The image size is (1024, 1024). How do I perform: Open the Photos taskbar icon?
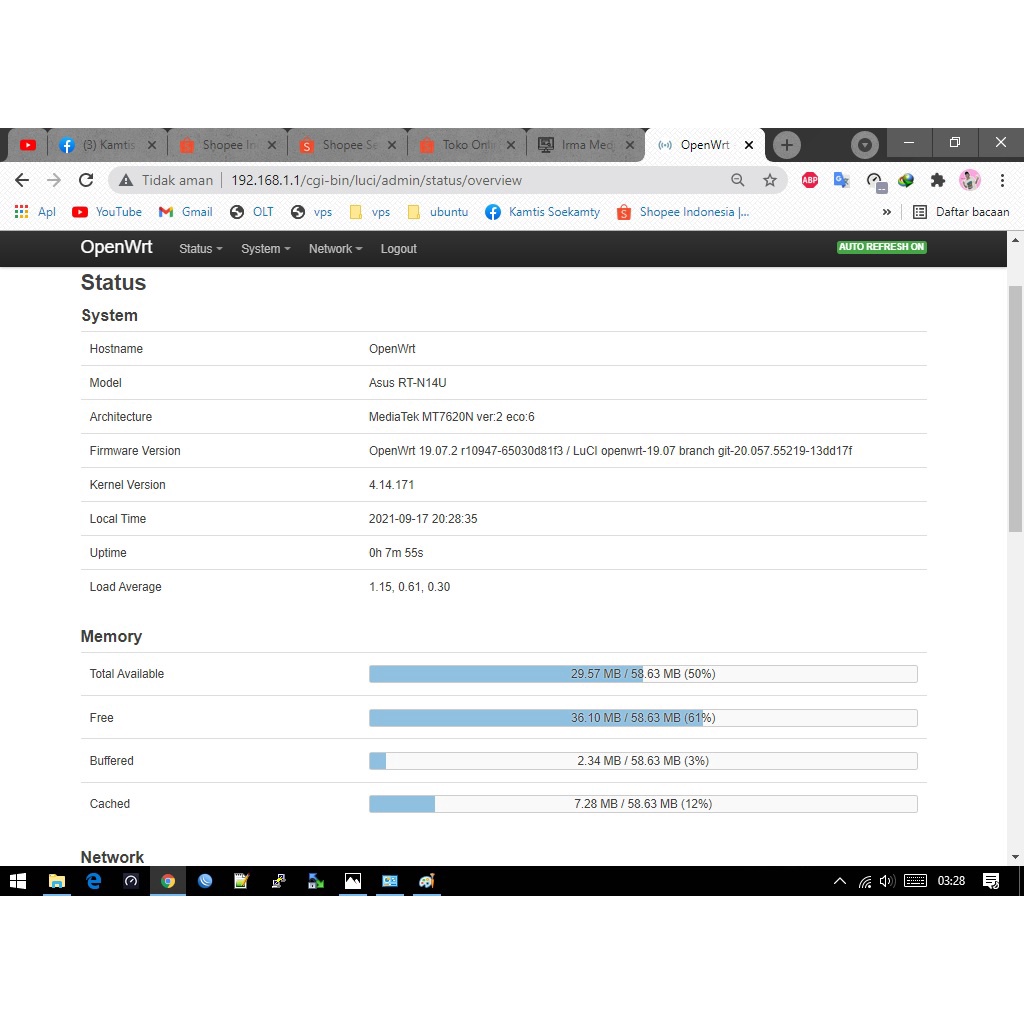tap(353, 881)
